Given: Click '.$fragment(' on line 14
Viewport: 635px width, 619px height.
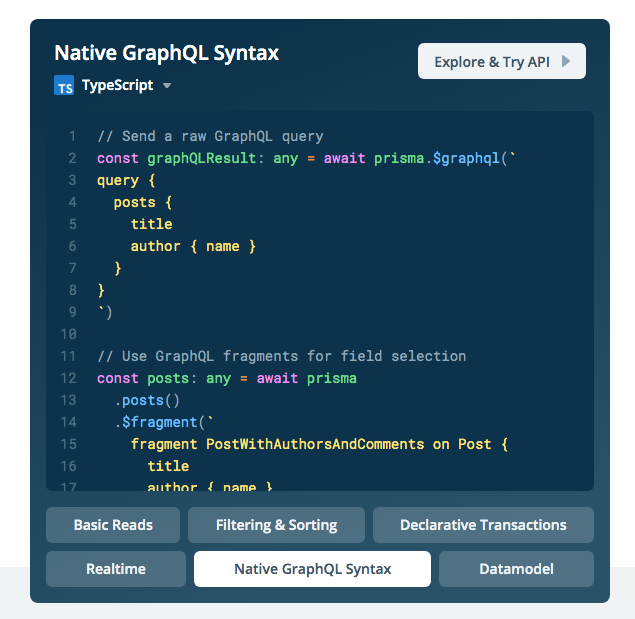Looking at the screenshot, I should click(x=163, y=423).
